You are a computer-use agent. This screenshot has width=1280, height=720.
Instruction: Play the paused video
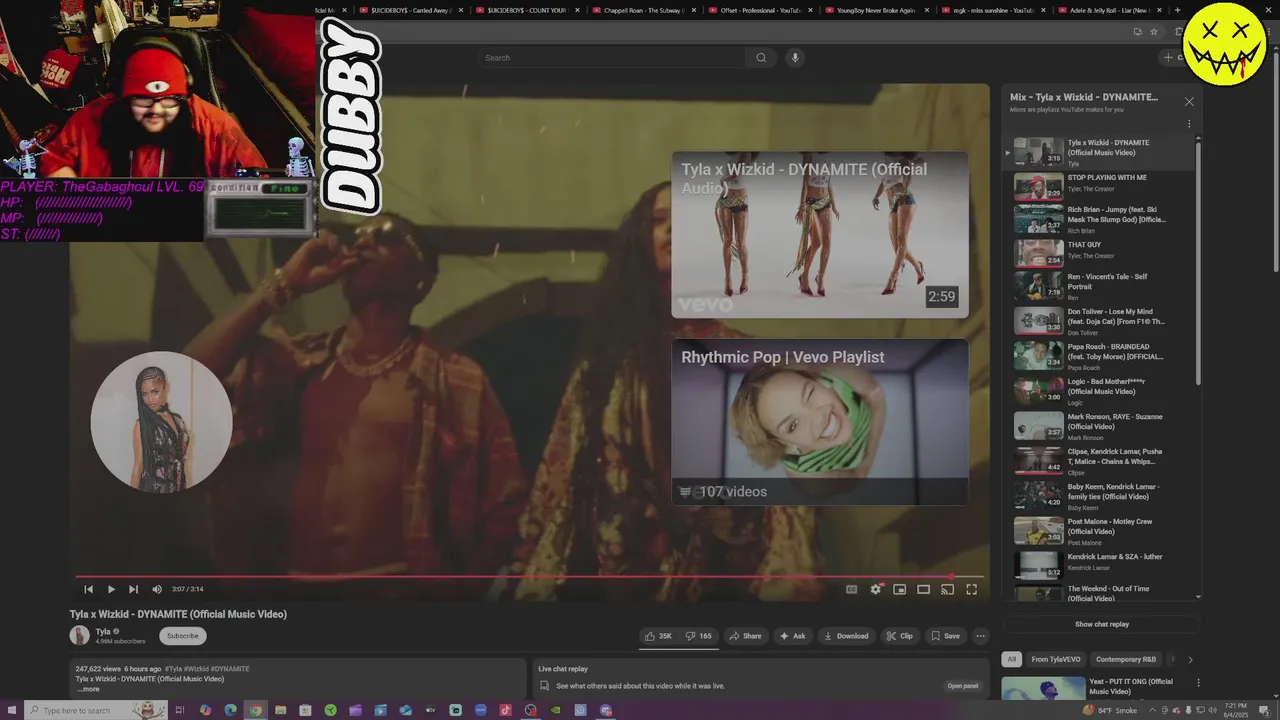pos(111,589)
